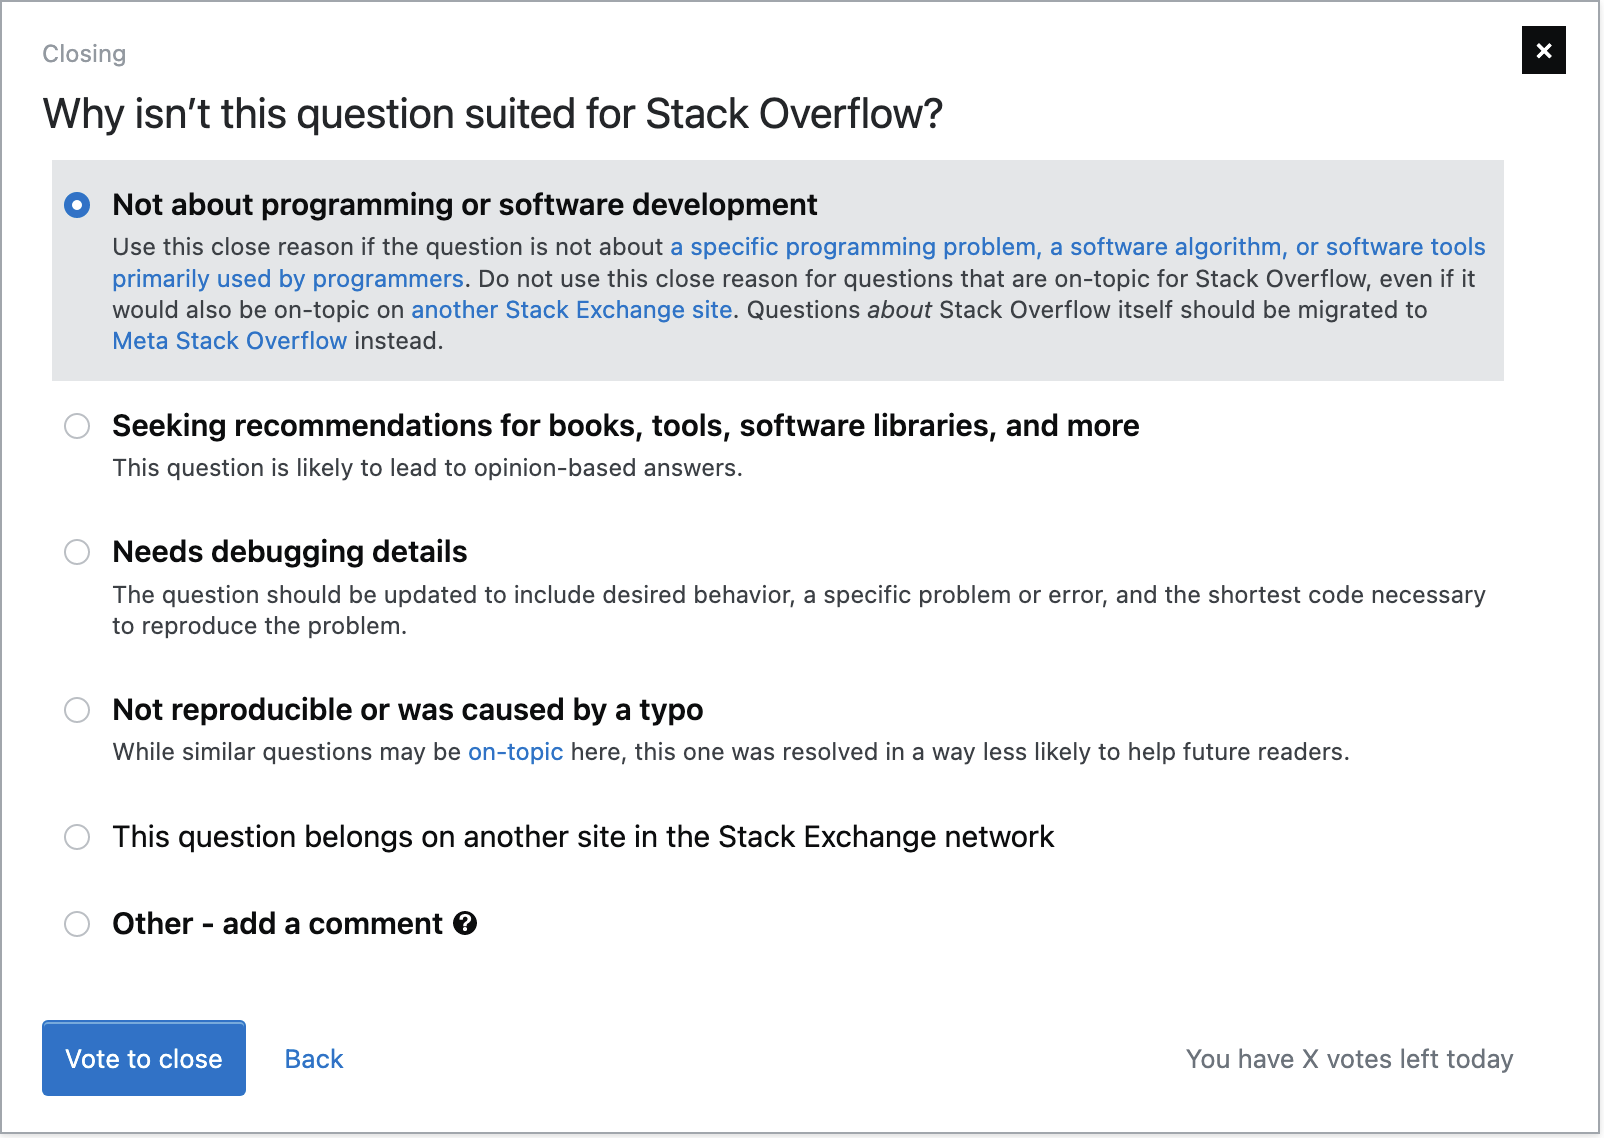Click 'This question belongs on another site' text
Screen dimensions: 1604x1138
pos(583,837)
